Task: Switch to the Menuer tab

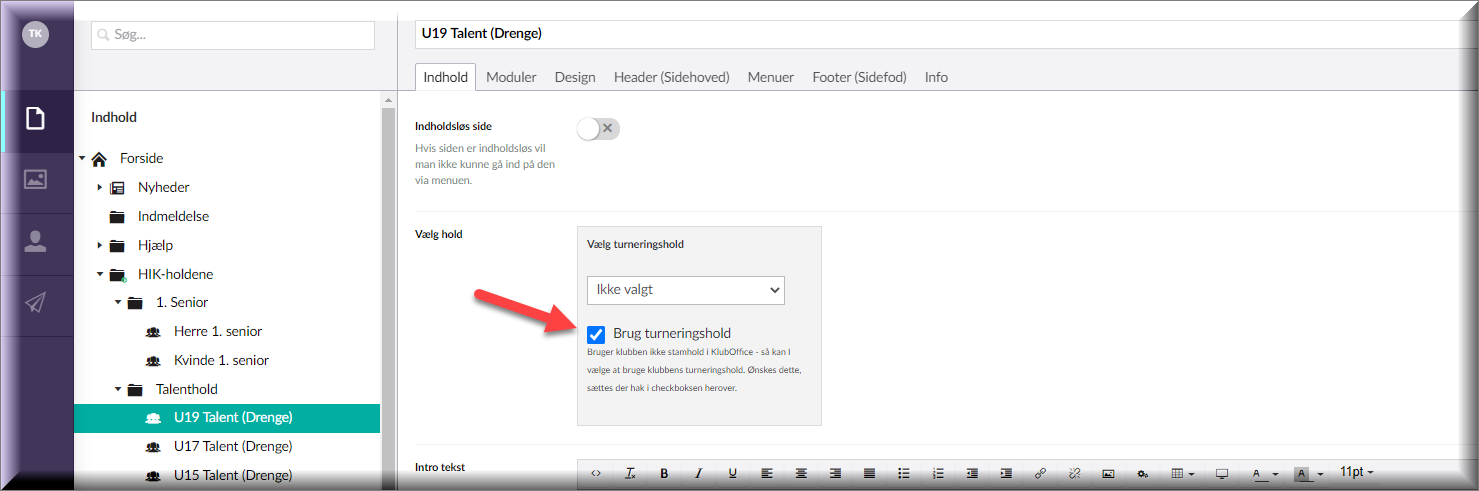Action: click(771, 77)
